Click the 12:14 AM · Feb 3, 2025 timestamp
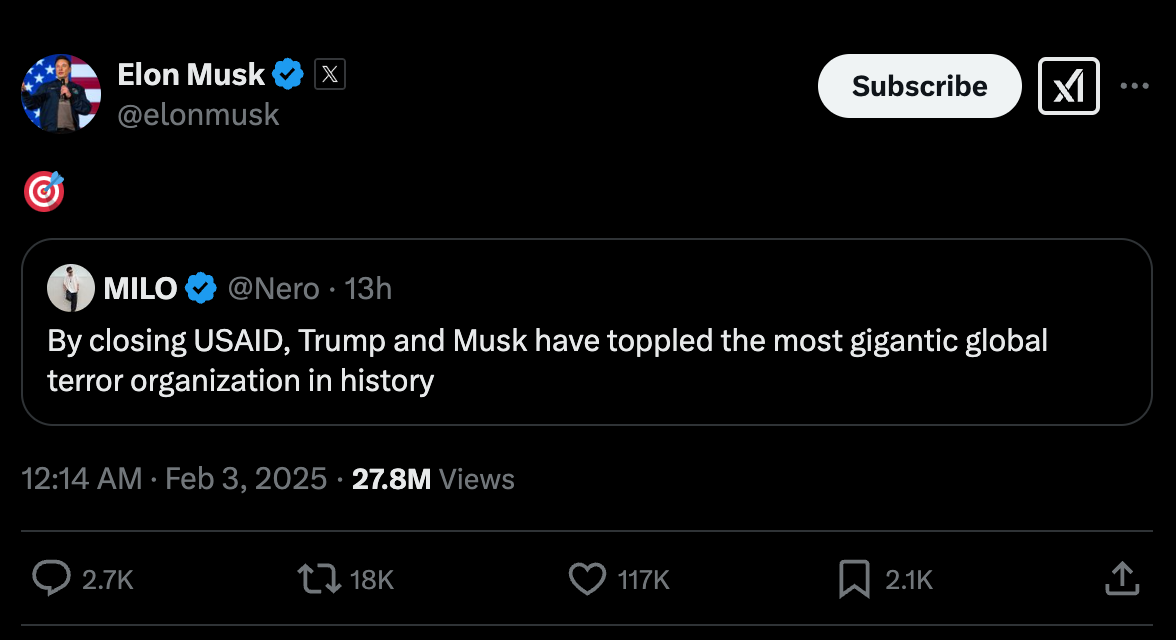Image resolution: width=1176 pixels, height=640 pixels. (174, 479)
